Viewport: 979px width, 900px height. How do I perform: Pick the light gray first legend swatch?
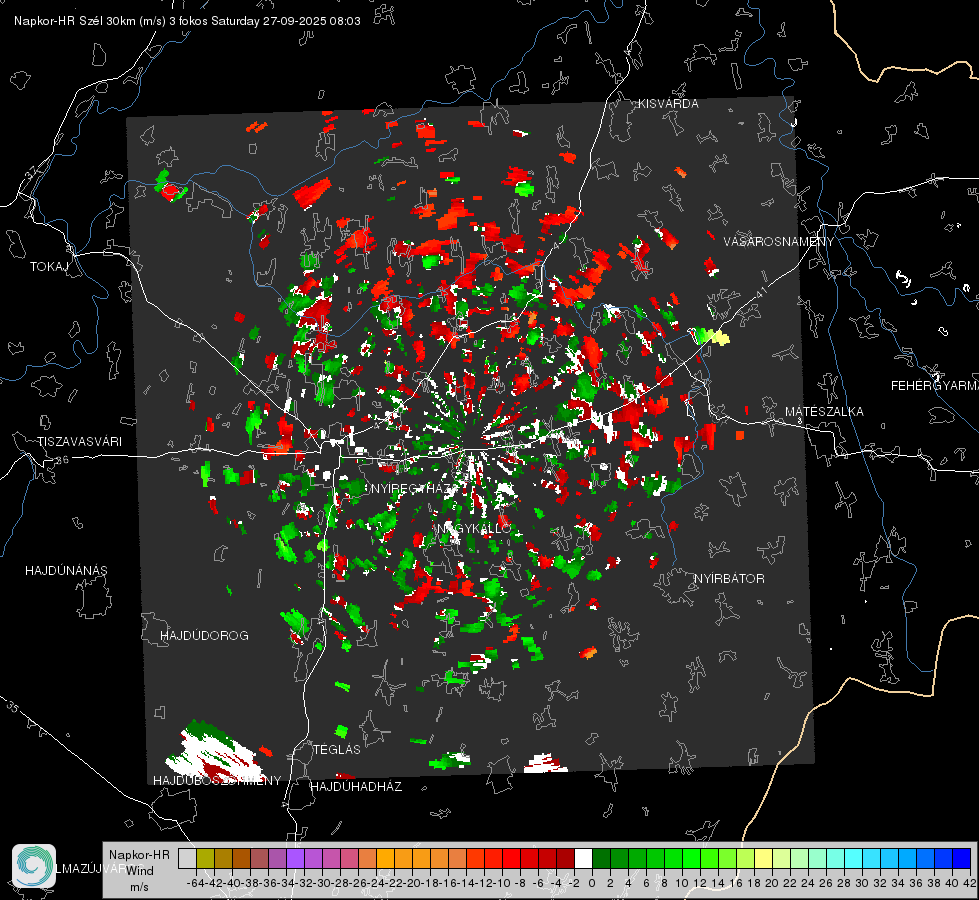(x=187, y=858)
